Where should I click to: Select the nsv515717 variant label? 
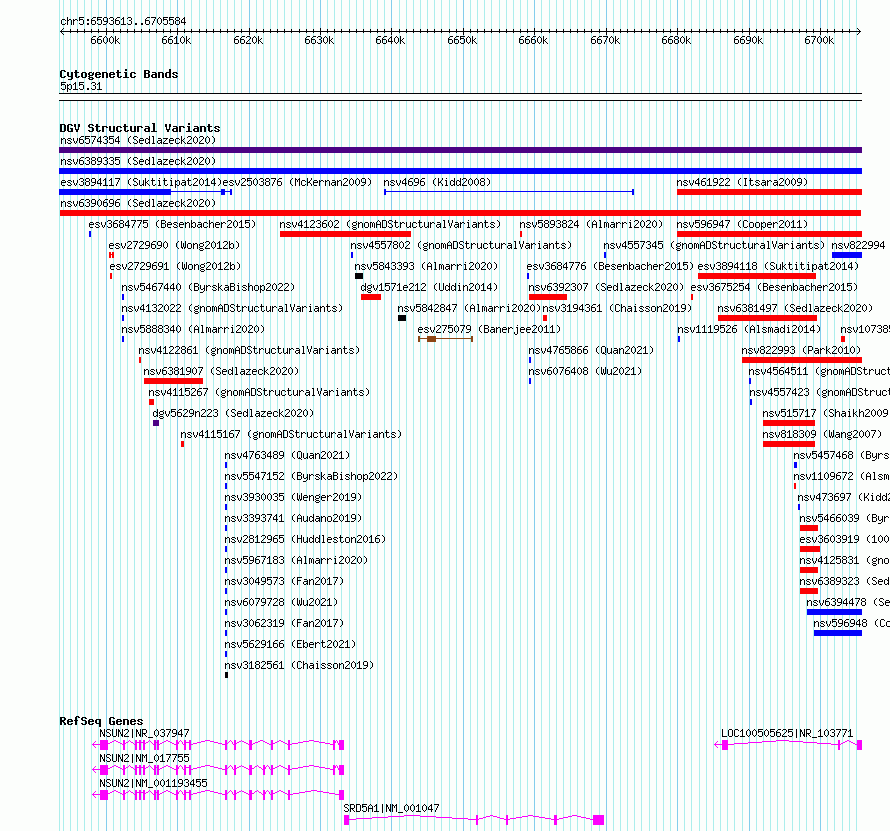tap(826, 413)
